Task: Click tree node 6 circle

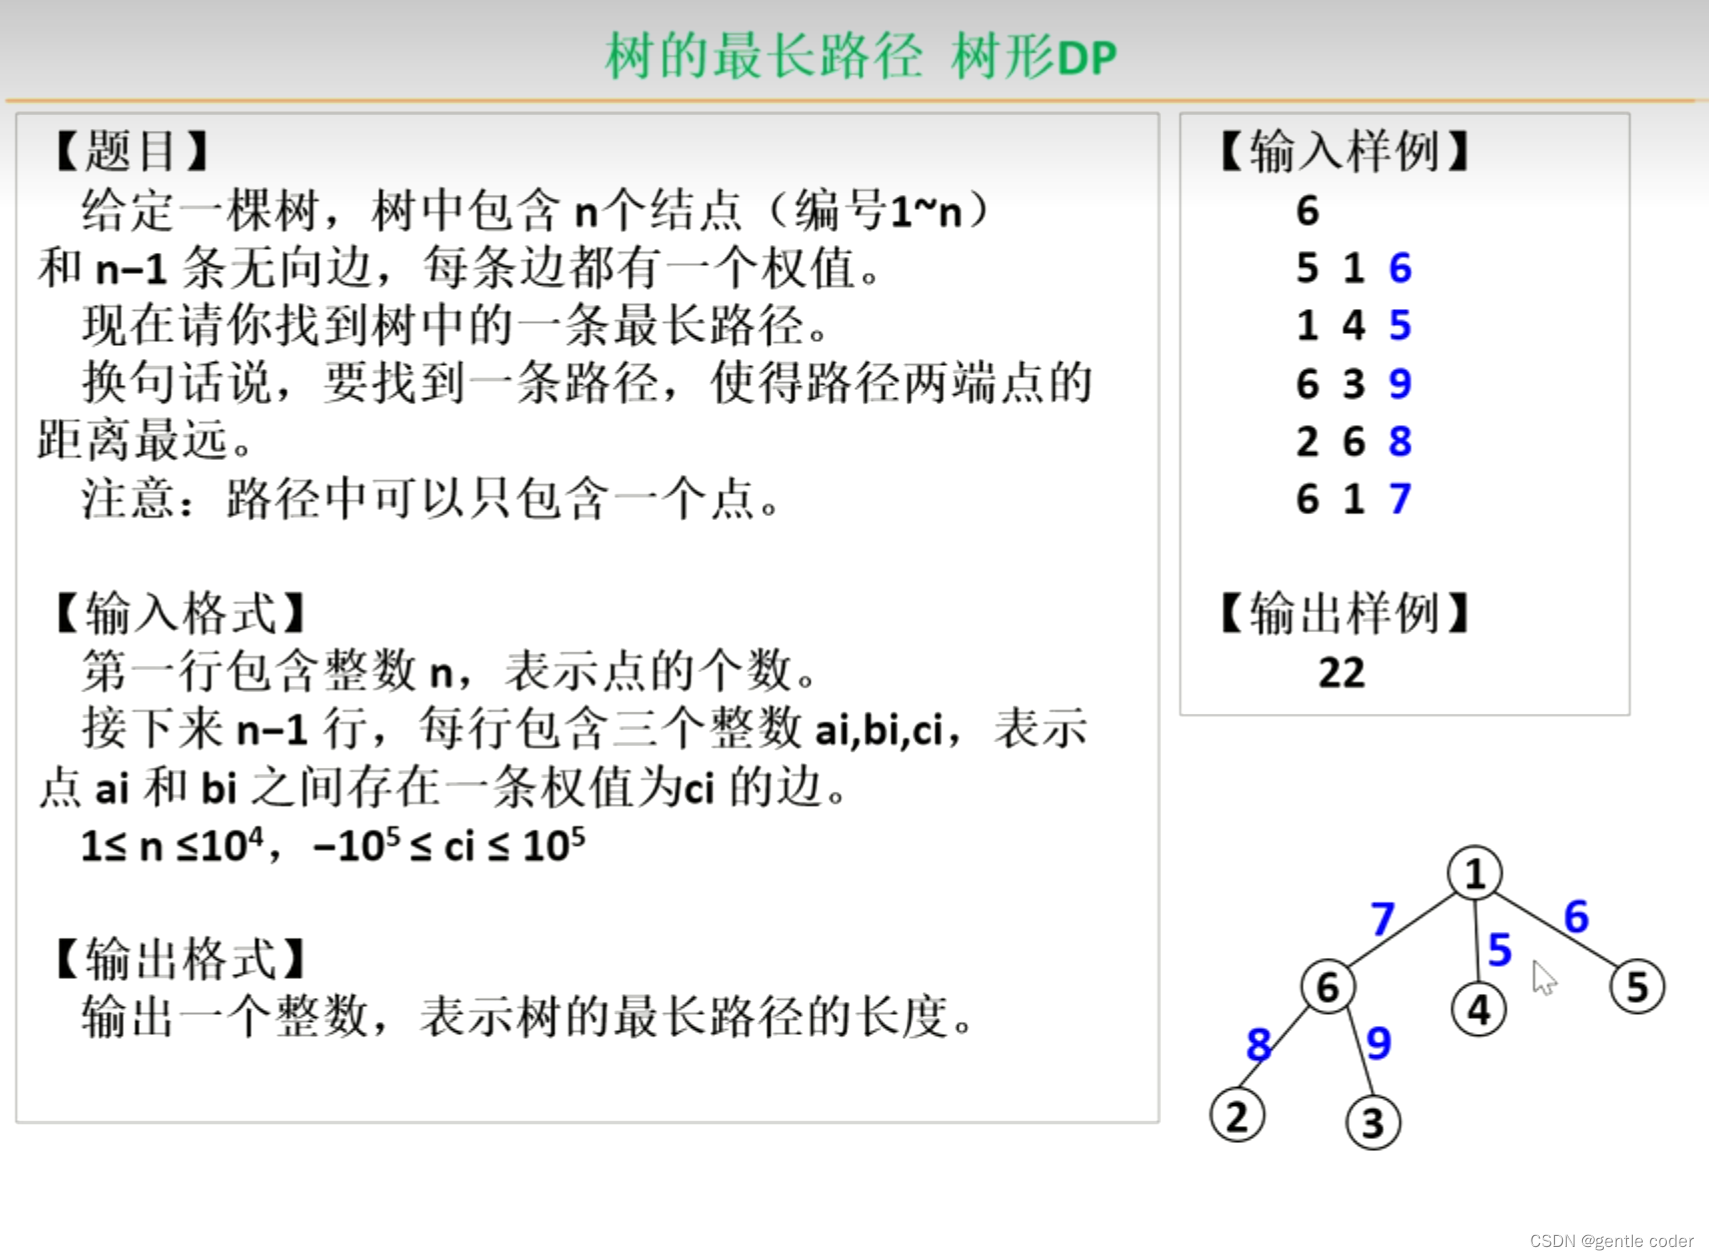Action: (x=1328, y=987)
